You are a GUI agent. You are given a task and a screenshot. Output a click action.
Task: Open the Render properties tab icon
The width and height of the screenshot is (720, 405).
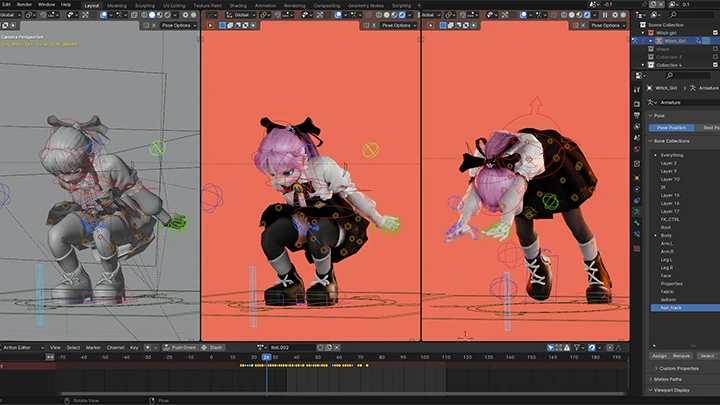pyautogui.click(x=637, y=104)
